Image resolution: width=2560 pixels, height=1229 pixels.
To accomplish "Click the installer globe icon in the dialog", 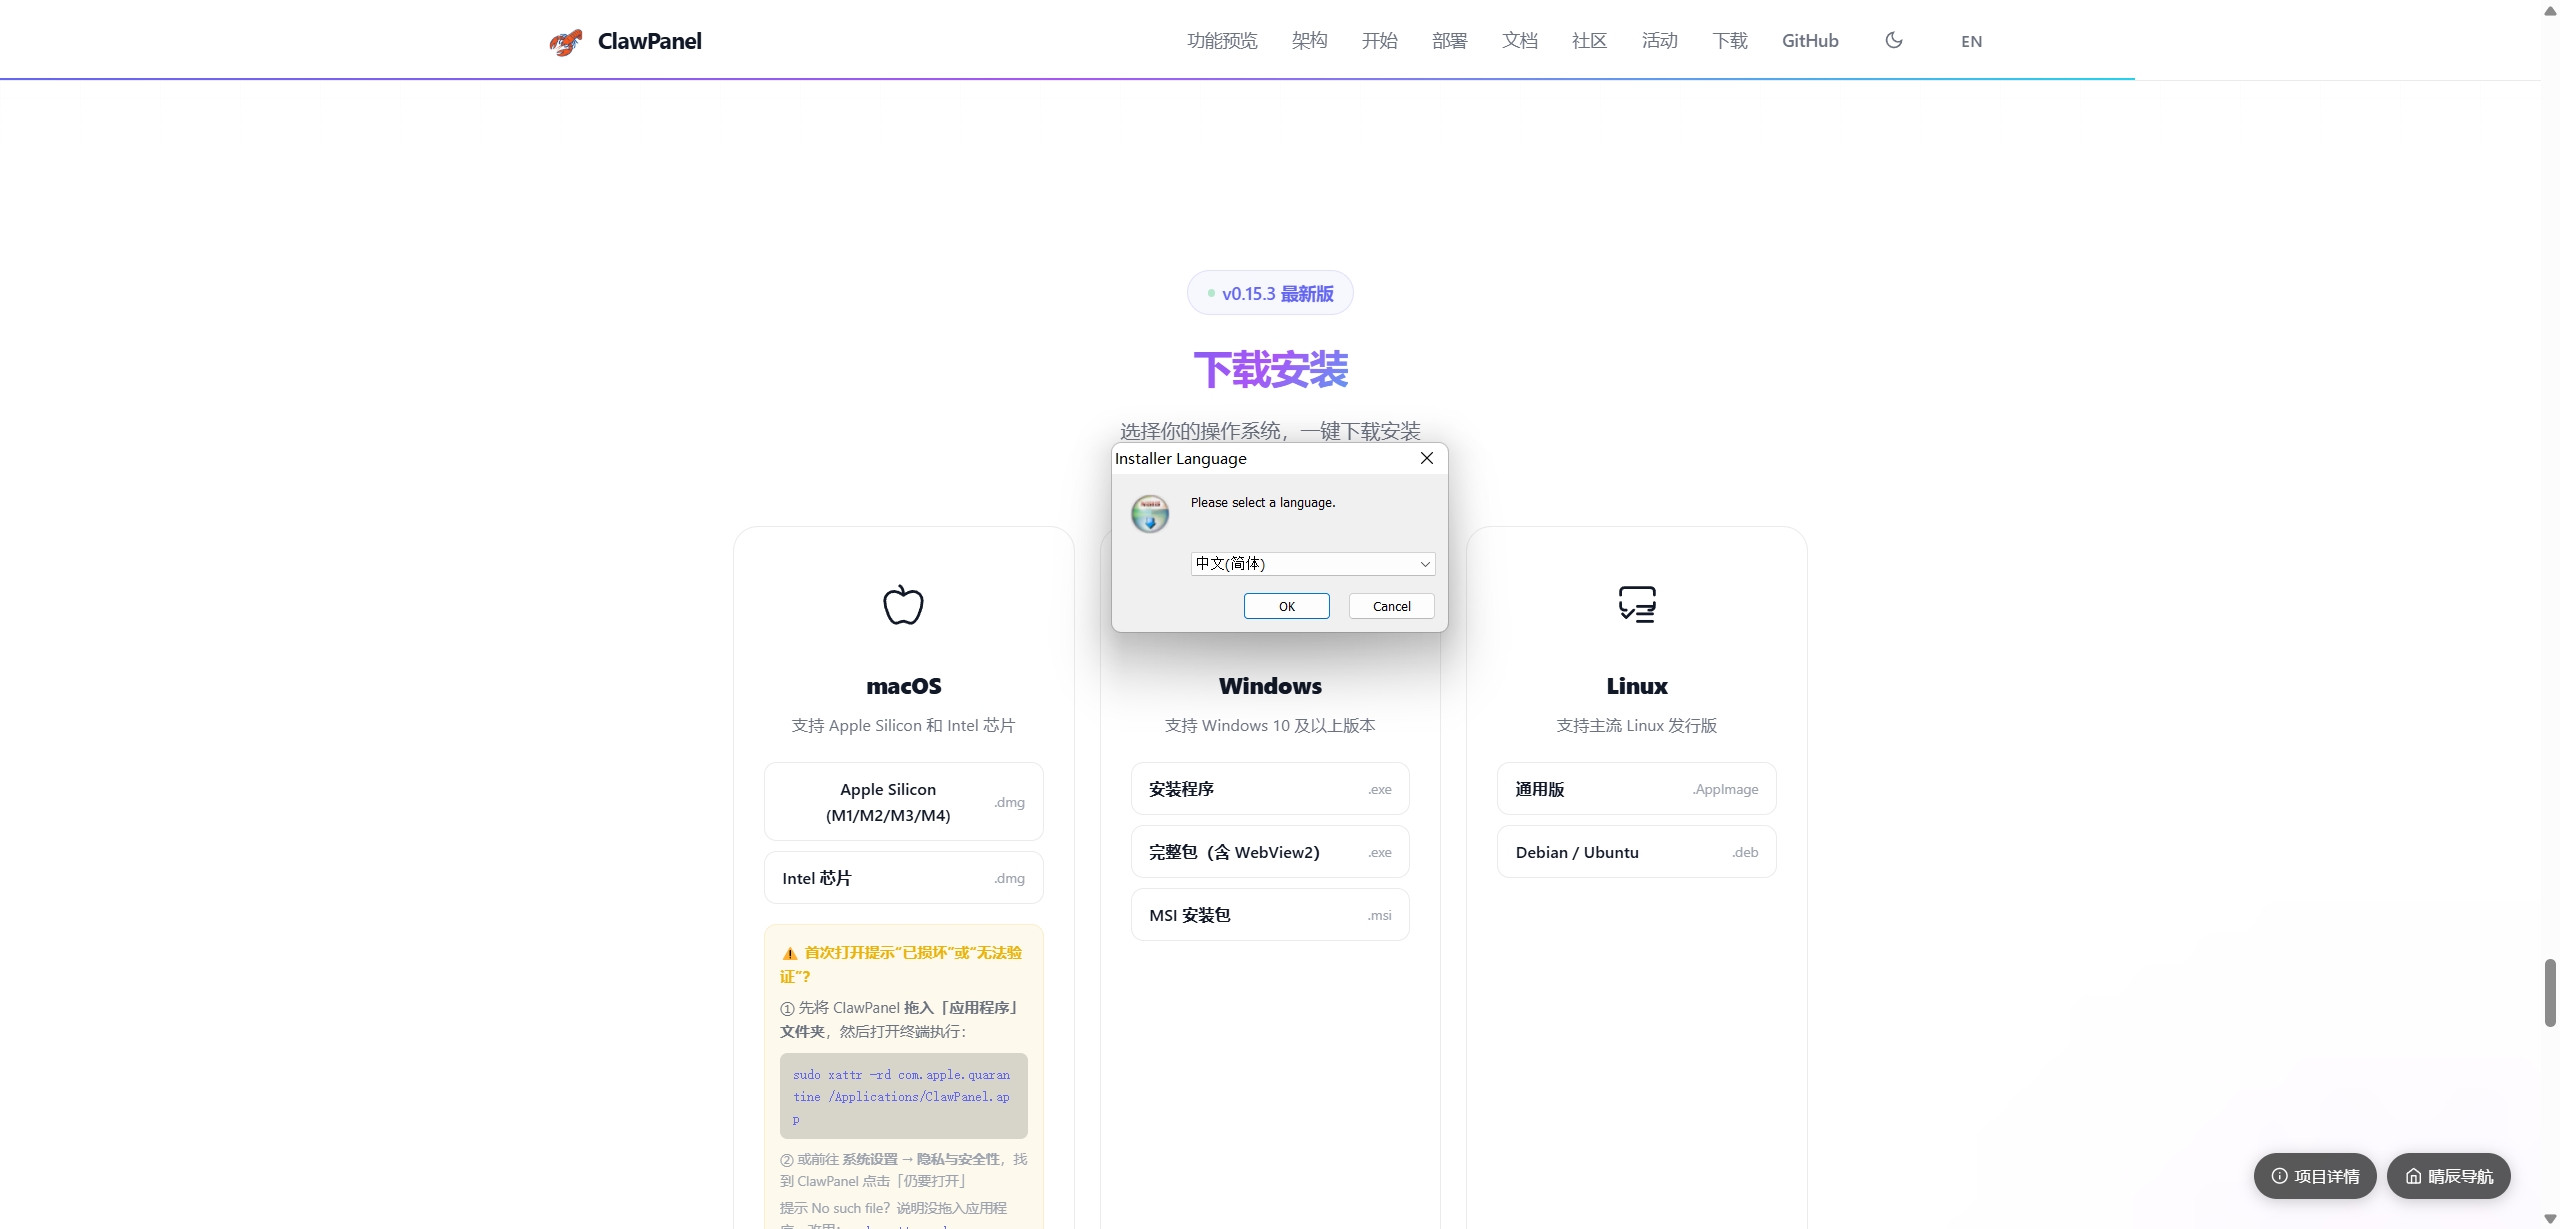I will click(x=1150, y=514).
